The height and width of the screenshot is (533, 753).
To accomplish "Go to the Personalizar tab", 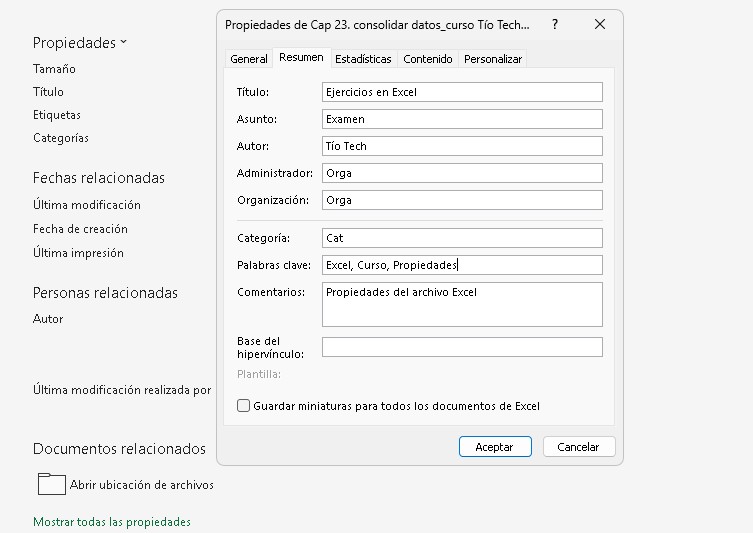I will (493, 59).
